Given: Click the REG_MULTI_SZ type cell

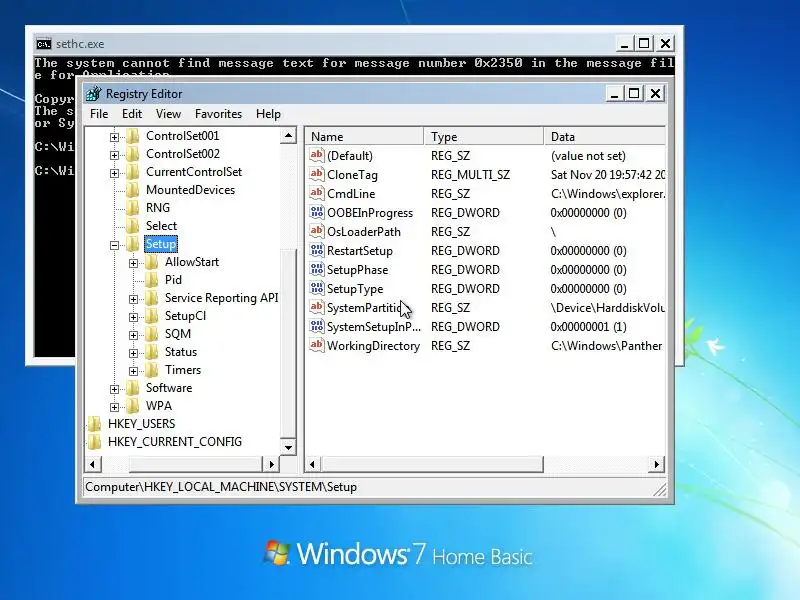Looking at the screenshot, I should coord(470,174).
